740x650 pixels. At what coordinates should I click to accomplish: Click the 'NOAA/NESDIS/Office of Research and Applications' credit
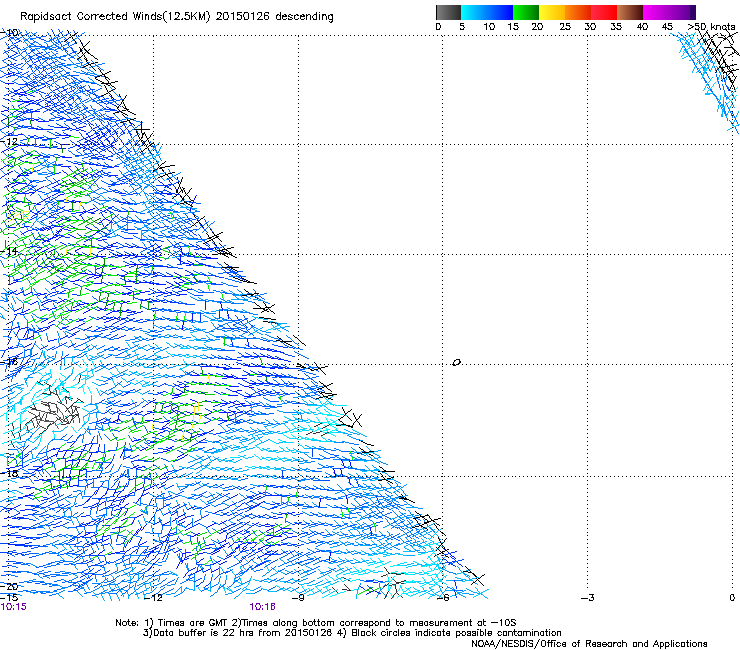[589, 644]
